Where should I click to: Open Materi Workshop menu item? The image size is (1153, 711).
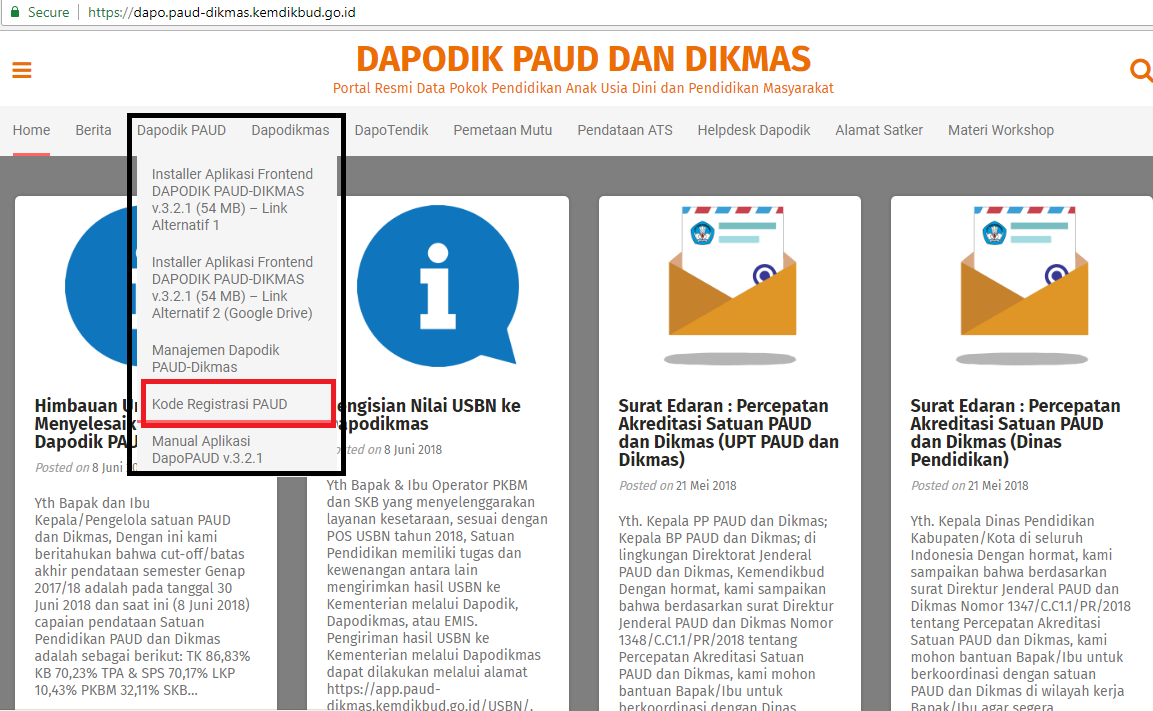click(x=1001, y=130)
